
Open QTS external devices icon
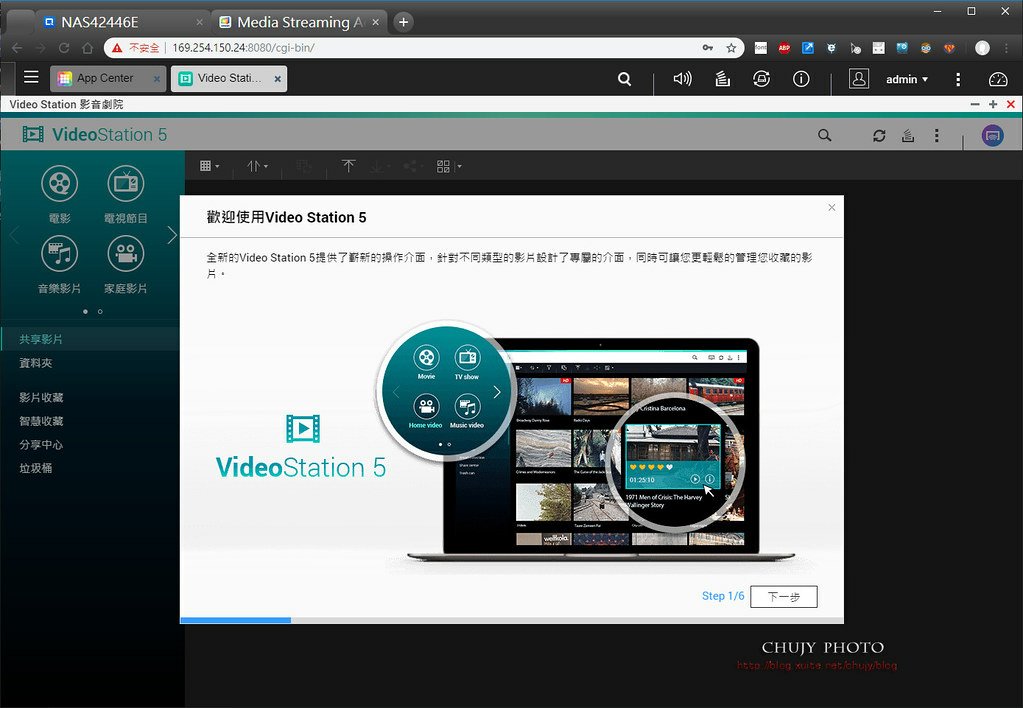pos(761,79)
